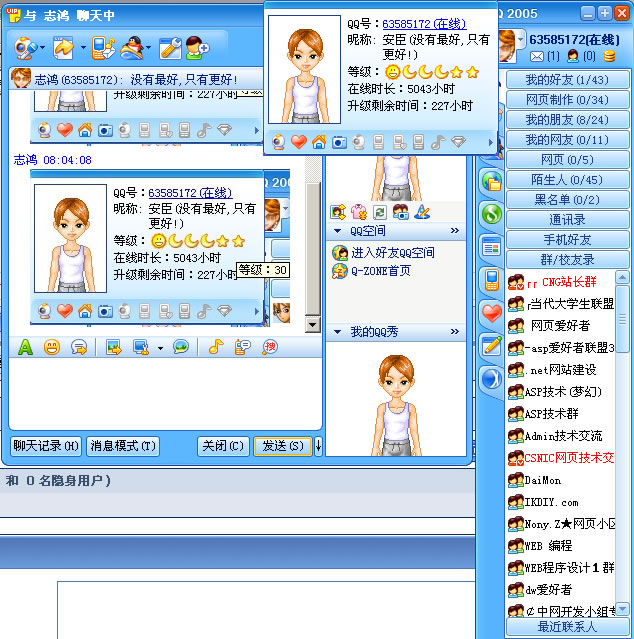Image resolution: width=634 pixels, height=639 pixels.
Task: Select ASP技术群 in the group list
Action: [551, 414]
